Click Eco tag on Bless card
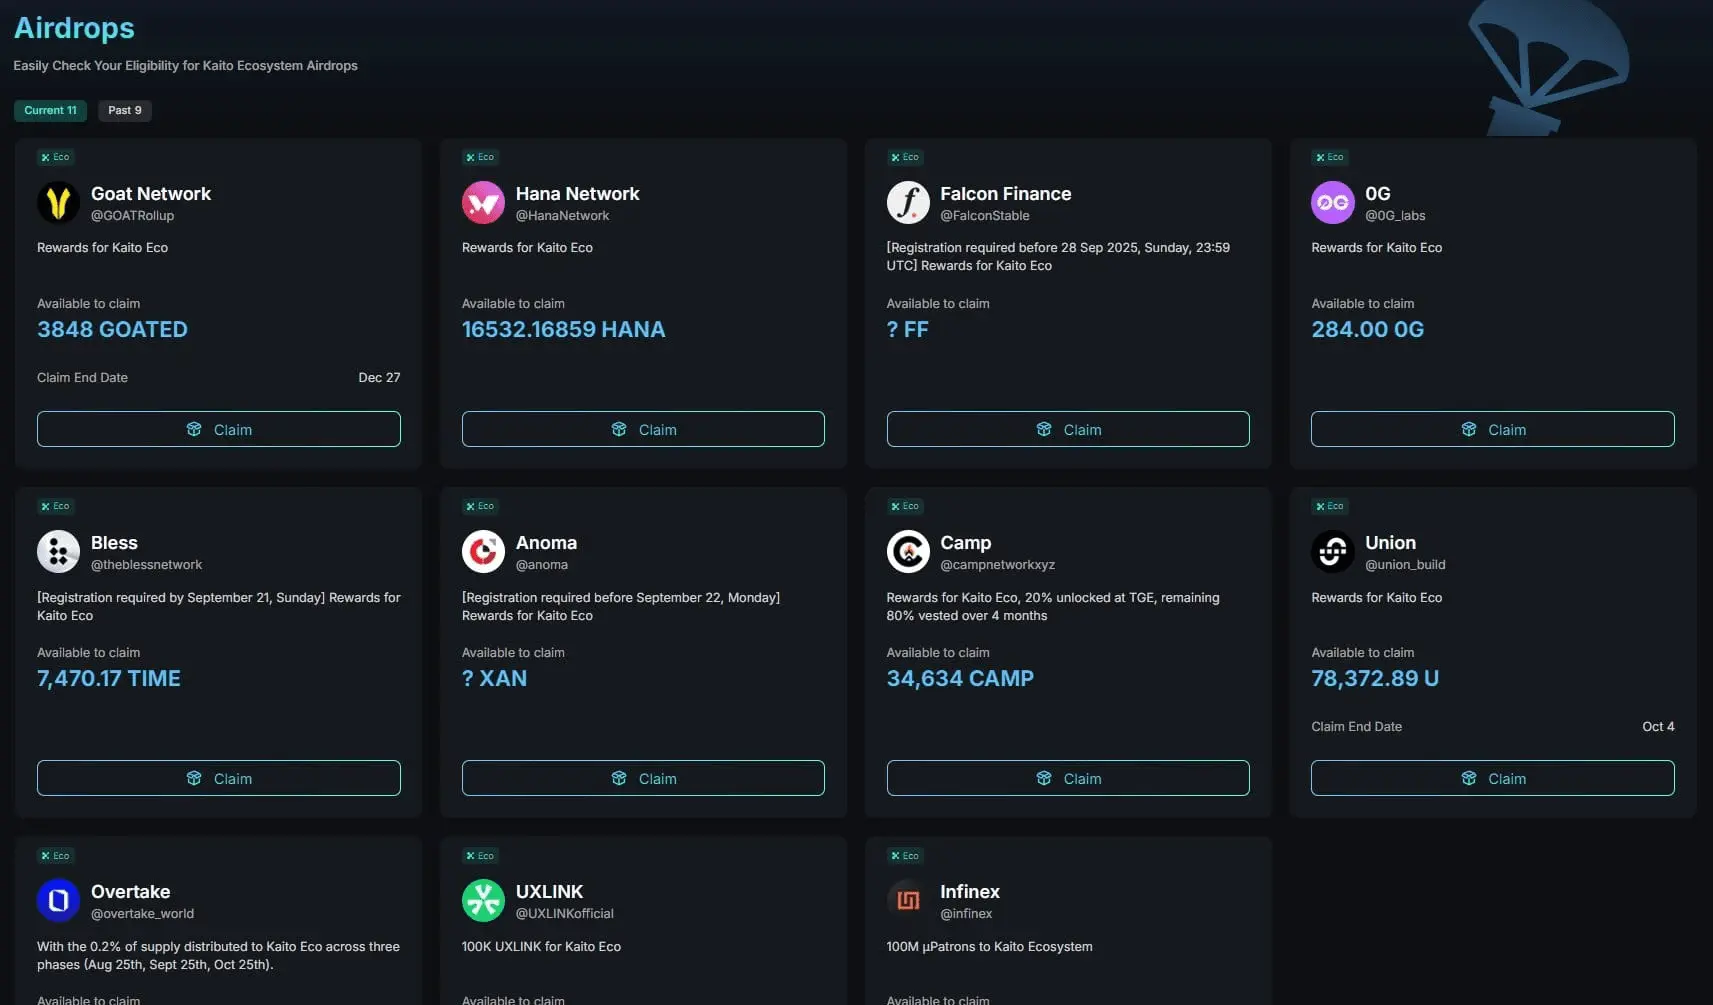Screen dimensions: 1713x1005 (x=55, y=506)
